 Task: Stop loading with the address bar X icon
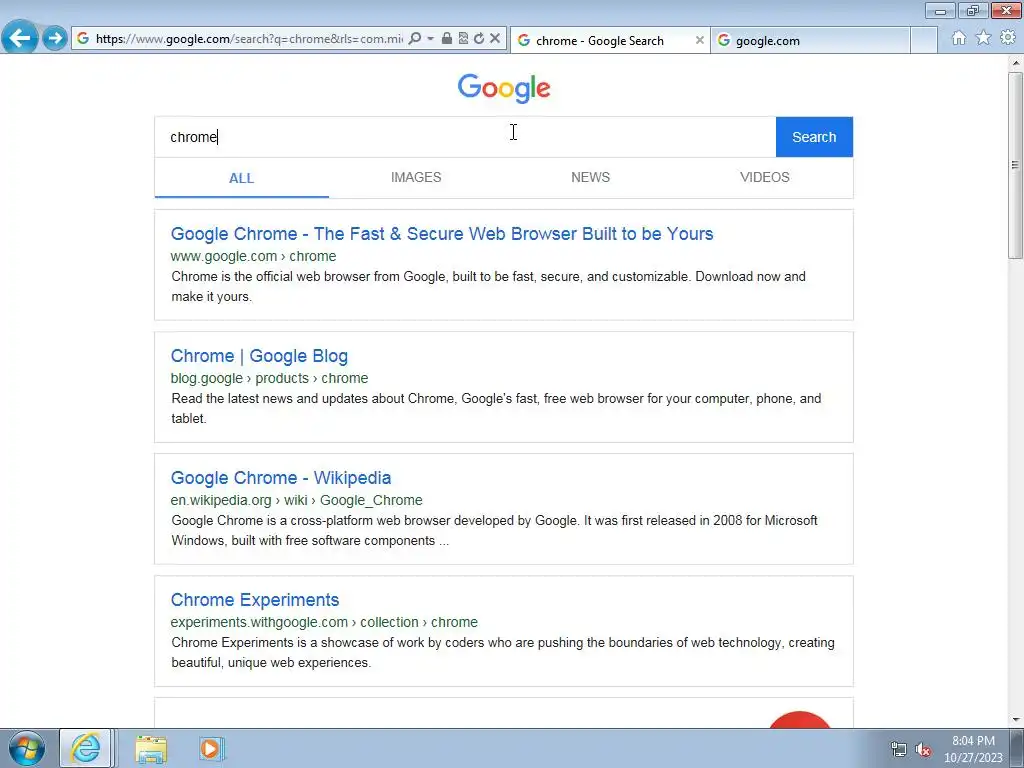pyautogui.click(x=495, y=39)
